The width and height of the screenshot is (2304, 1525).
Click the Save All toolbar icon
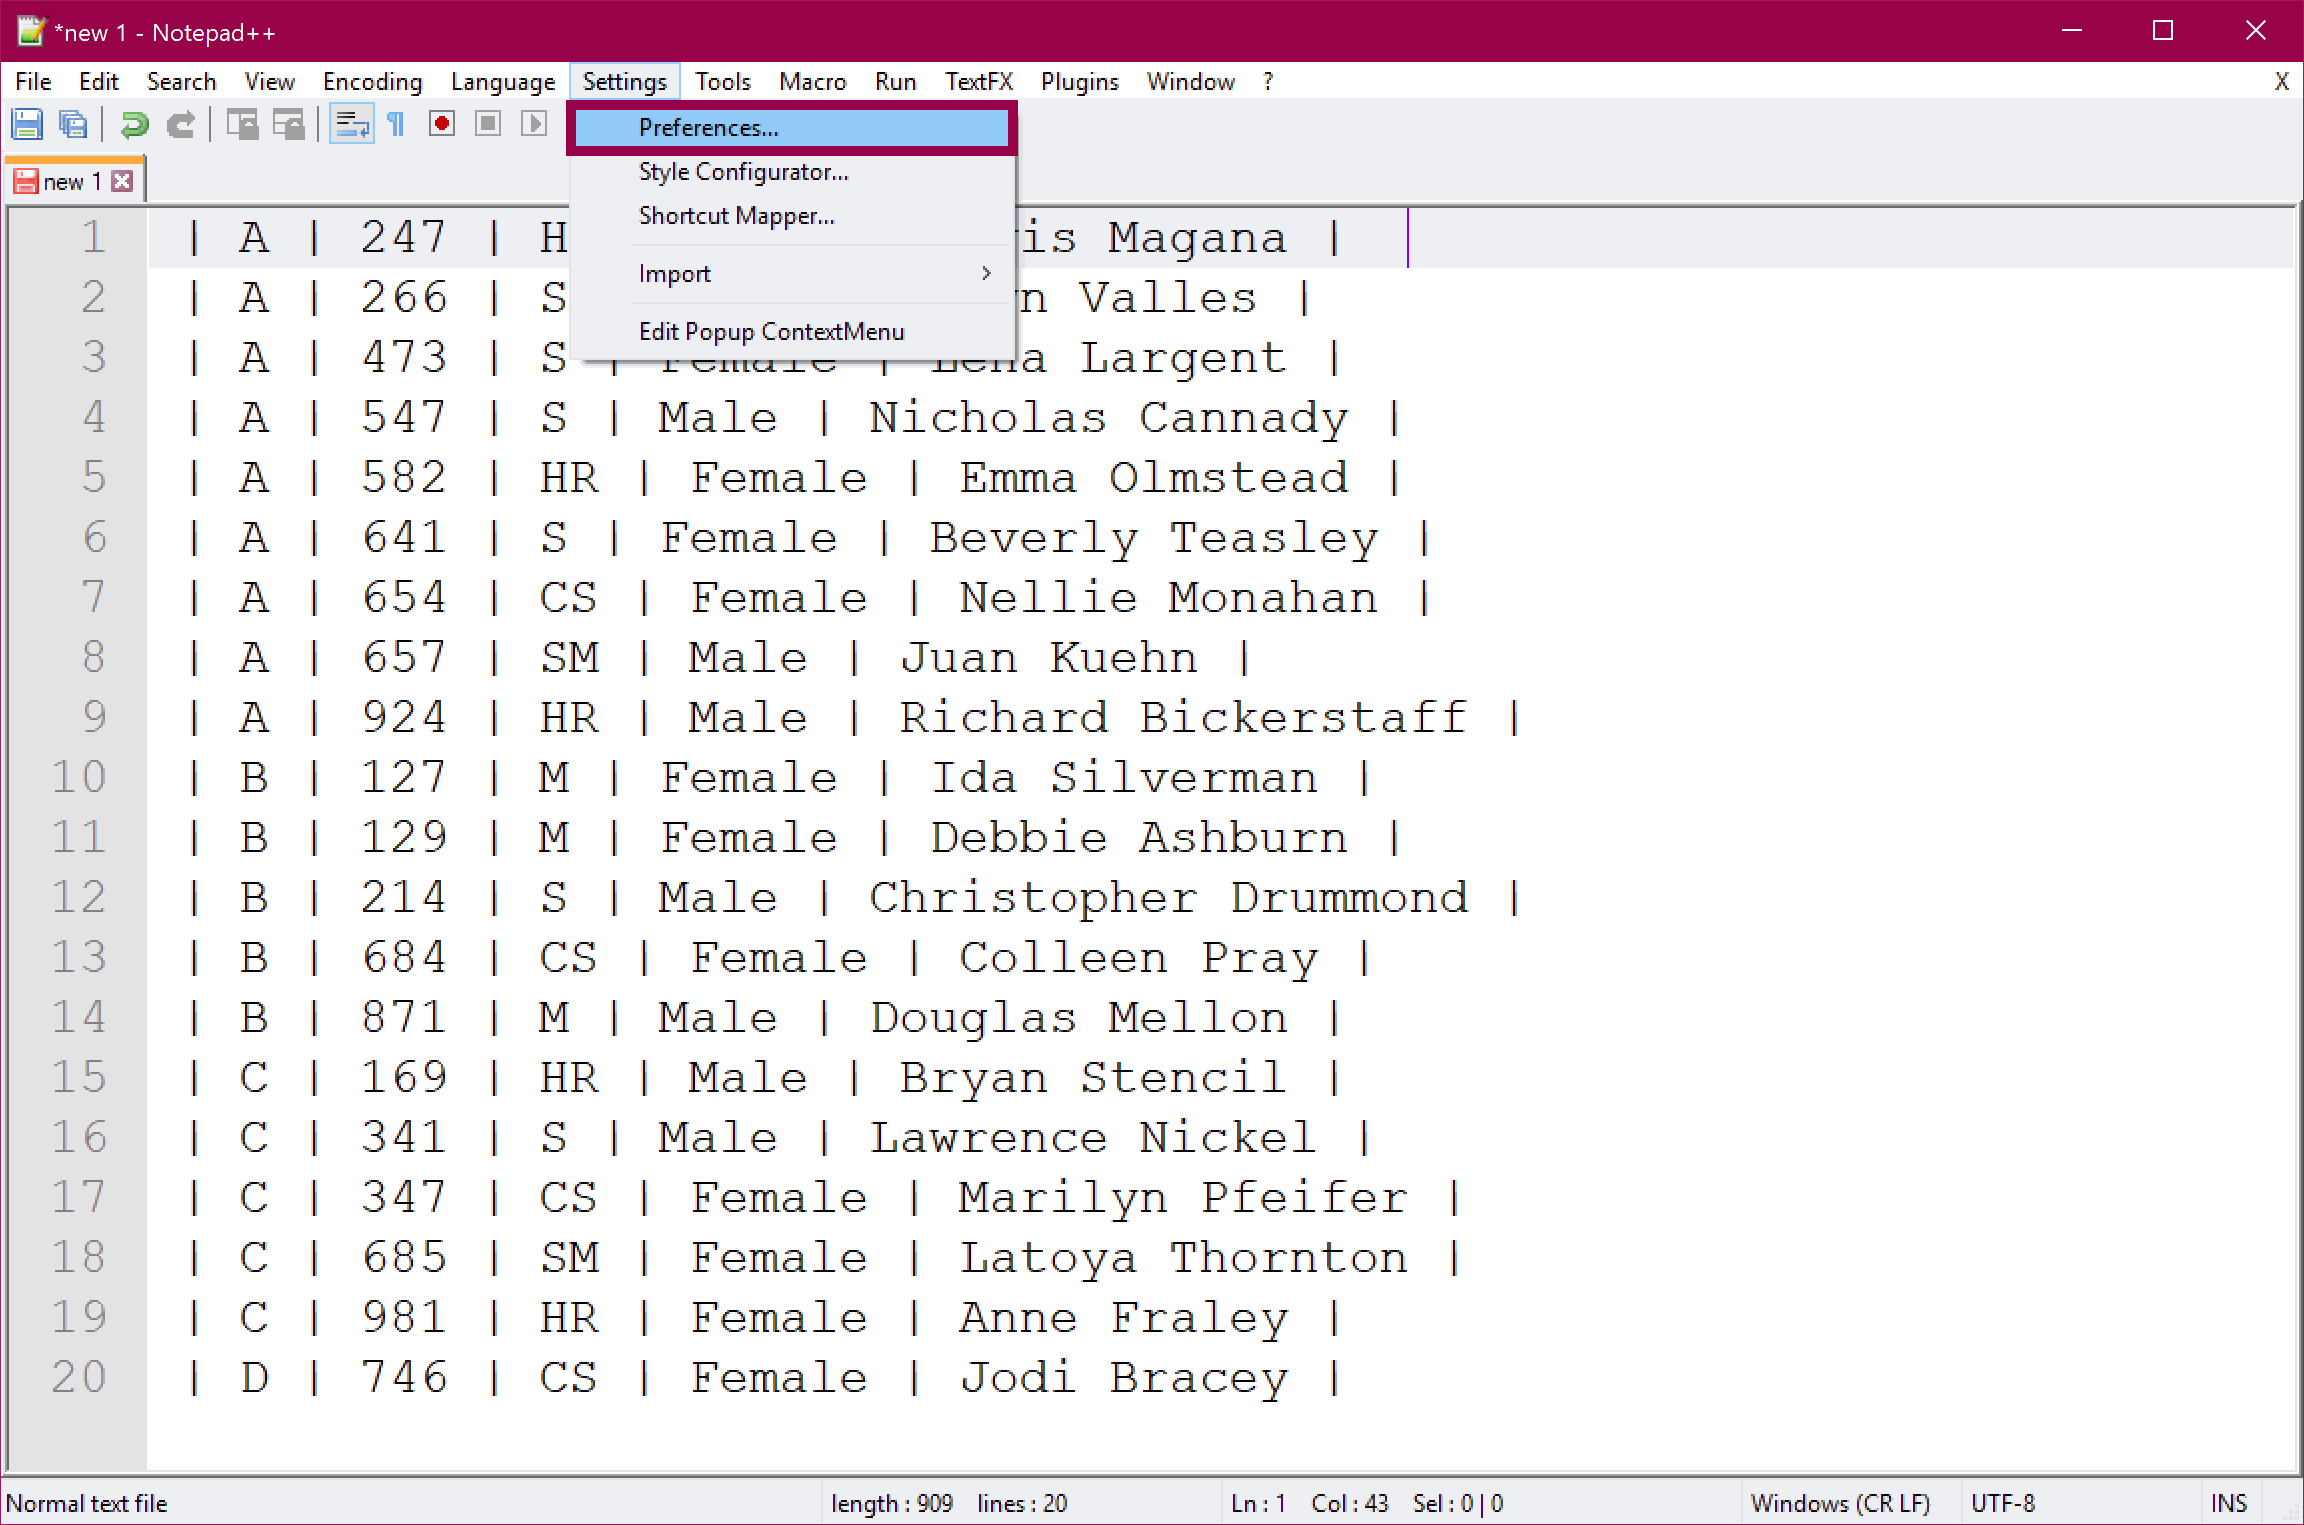(x=73, y=124)
